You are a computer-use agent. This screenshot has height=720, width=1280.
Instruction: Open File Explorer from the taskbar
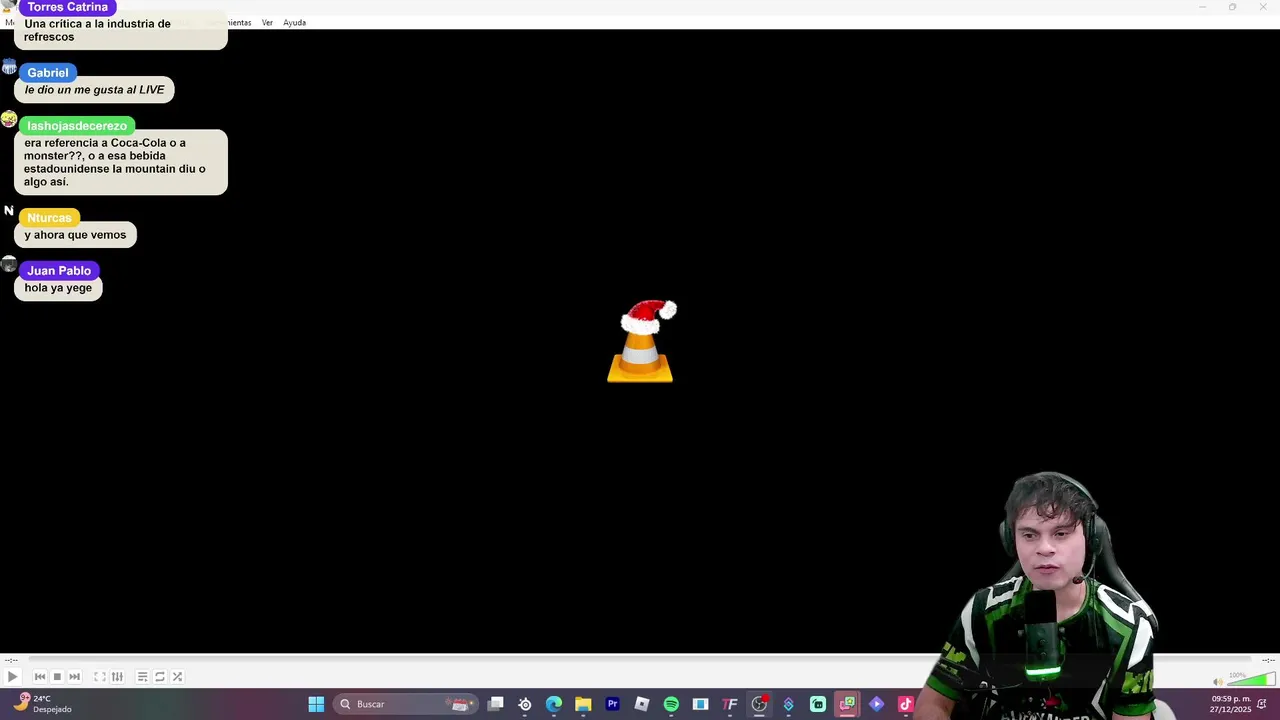(x=583, y=704)
